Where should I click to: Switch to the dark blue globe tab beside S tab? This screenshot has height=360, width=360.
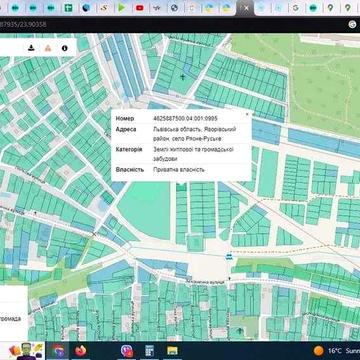click(x=86, y=8)
